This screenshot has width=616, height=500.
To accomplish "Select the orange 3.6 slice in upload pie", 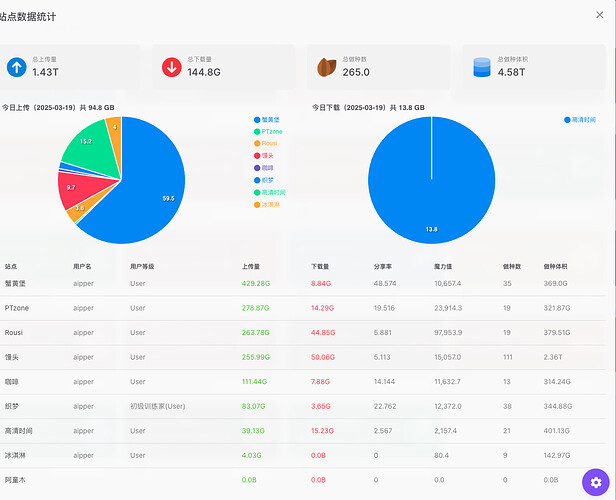I will tap(84, 207).
